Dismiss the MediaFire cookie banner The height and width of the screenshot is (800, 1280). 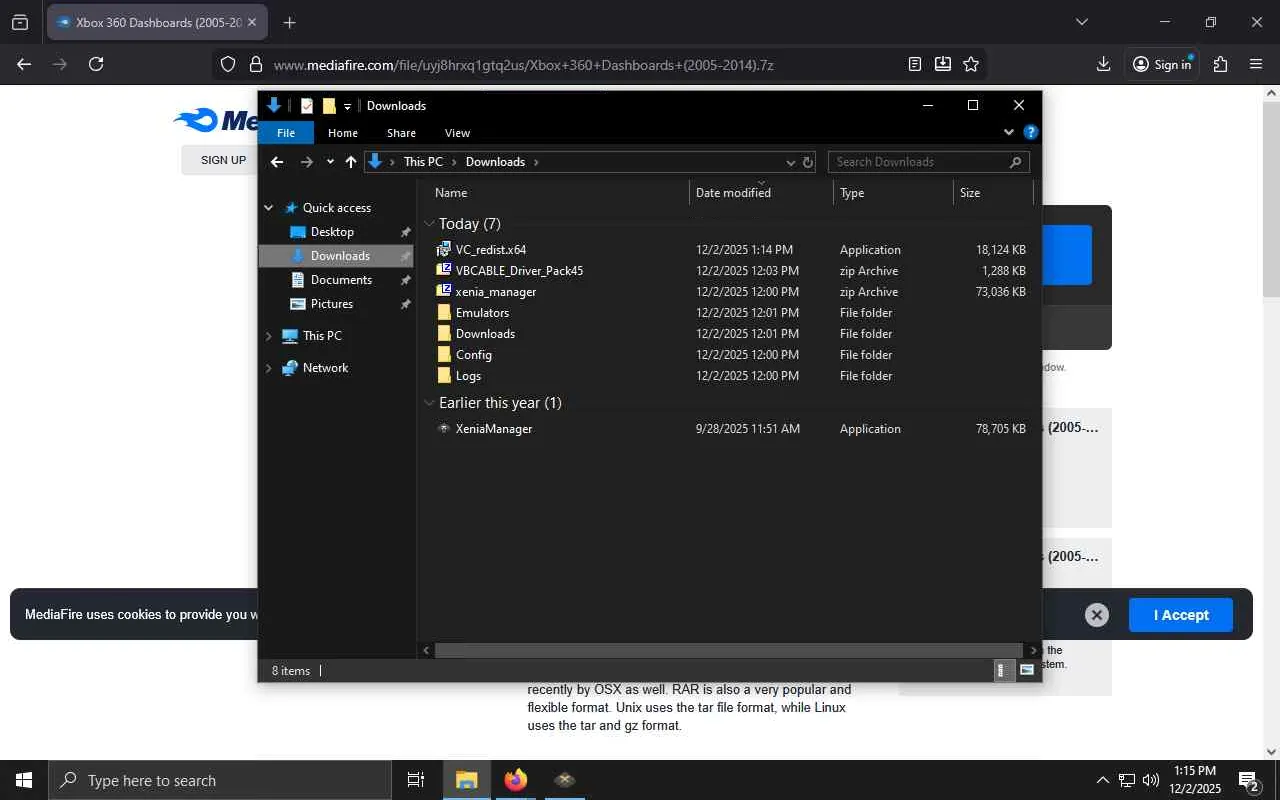1097,615
